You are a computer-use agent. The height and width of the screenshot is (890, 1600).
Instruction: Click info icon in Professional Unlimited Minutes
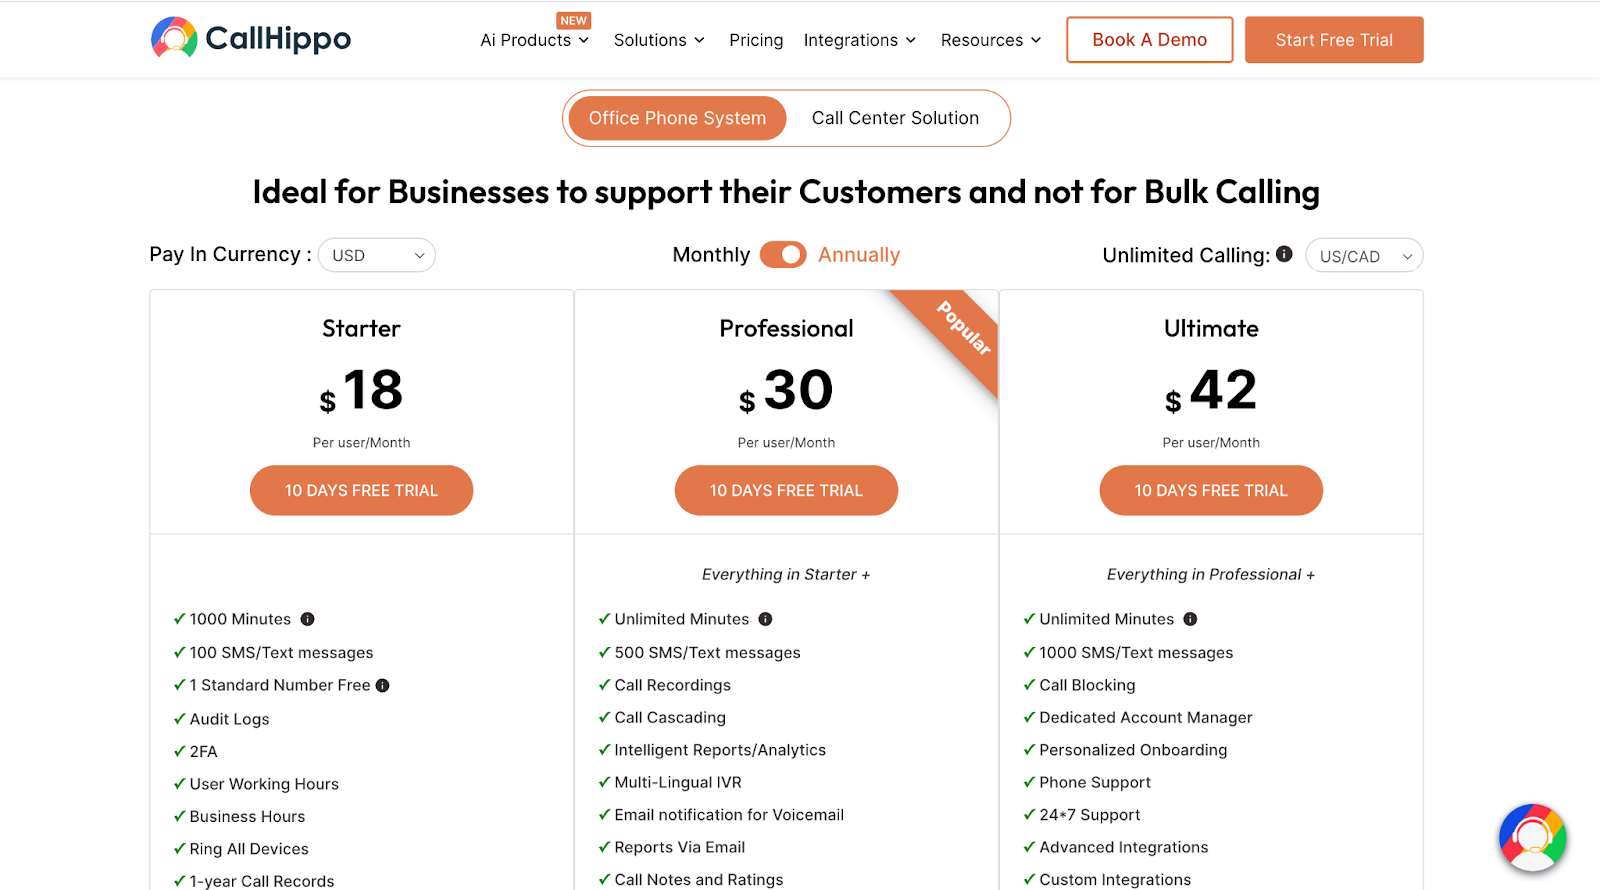[765, 619]
